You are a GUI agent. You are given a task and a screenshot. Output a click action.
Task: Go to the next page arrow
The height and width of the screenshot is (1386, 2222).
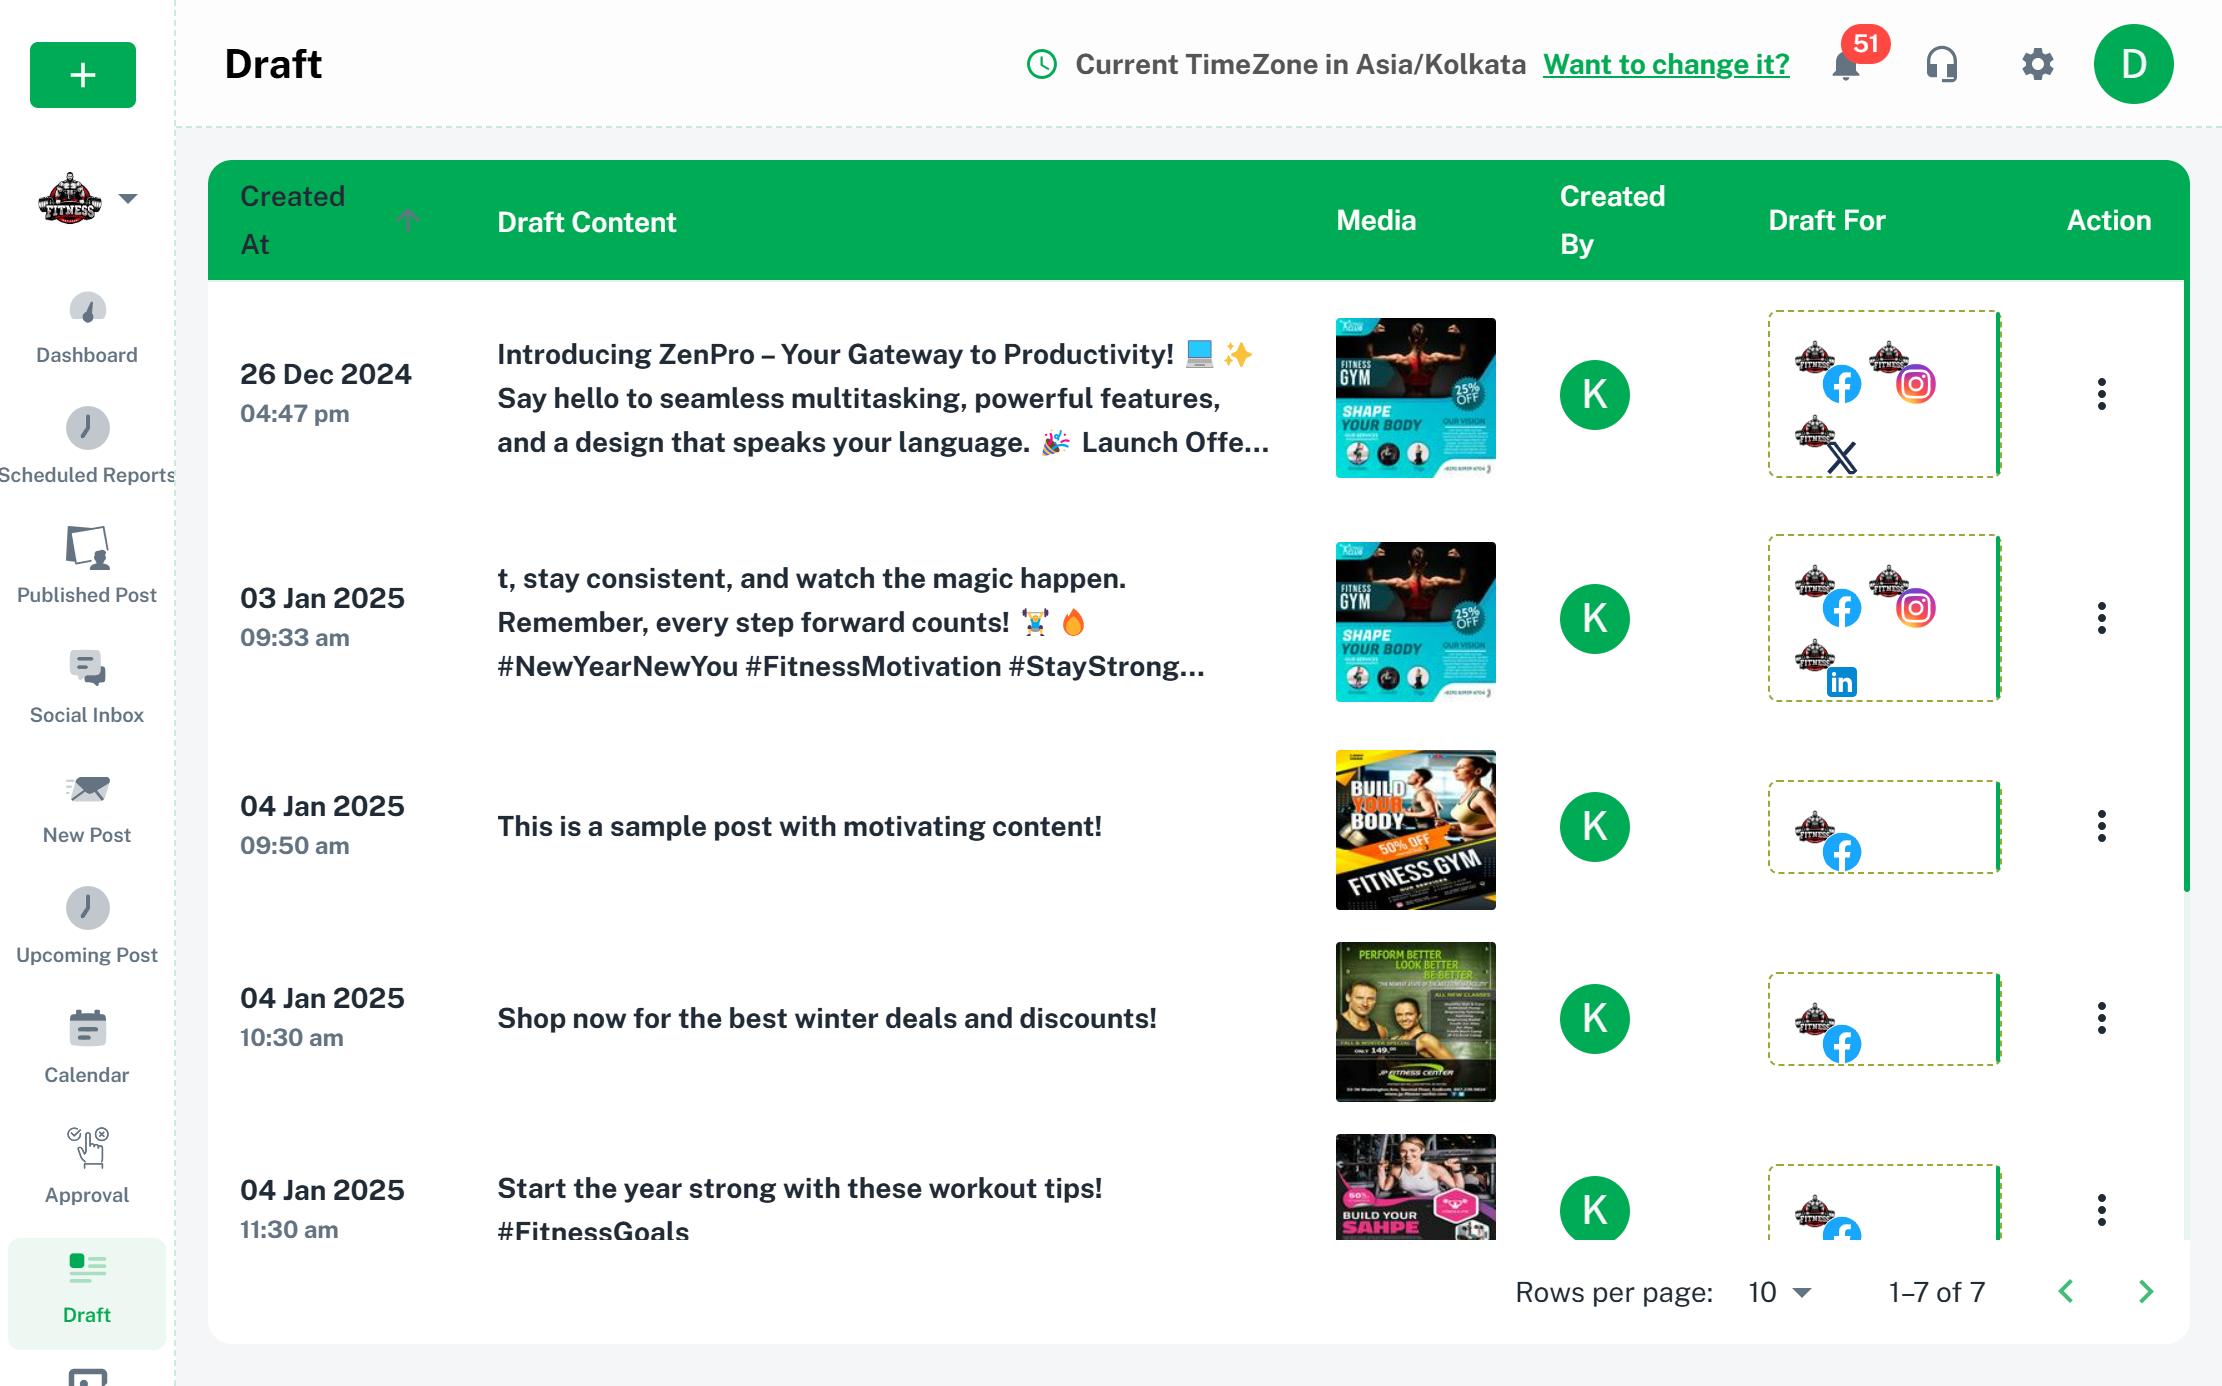click(x=2145, y=1292)
